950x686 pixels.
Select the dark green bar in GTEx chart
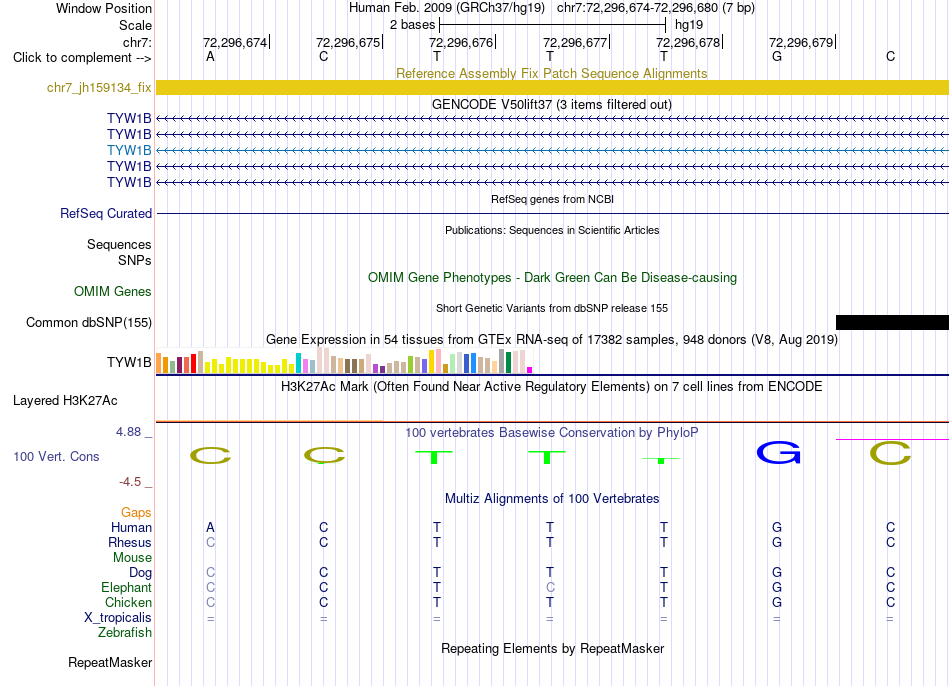click(508, 362)
